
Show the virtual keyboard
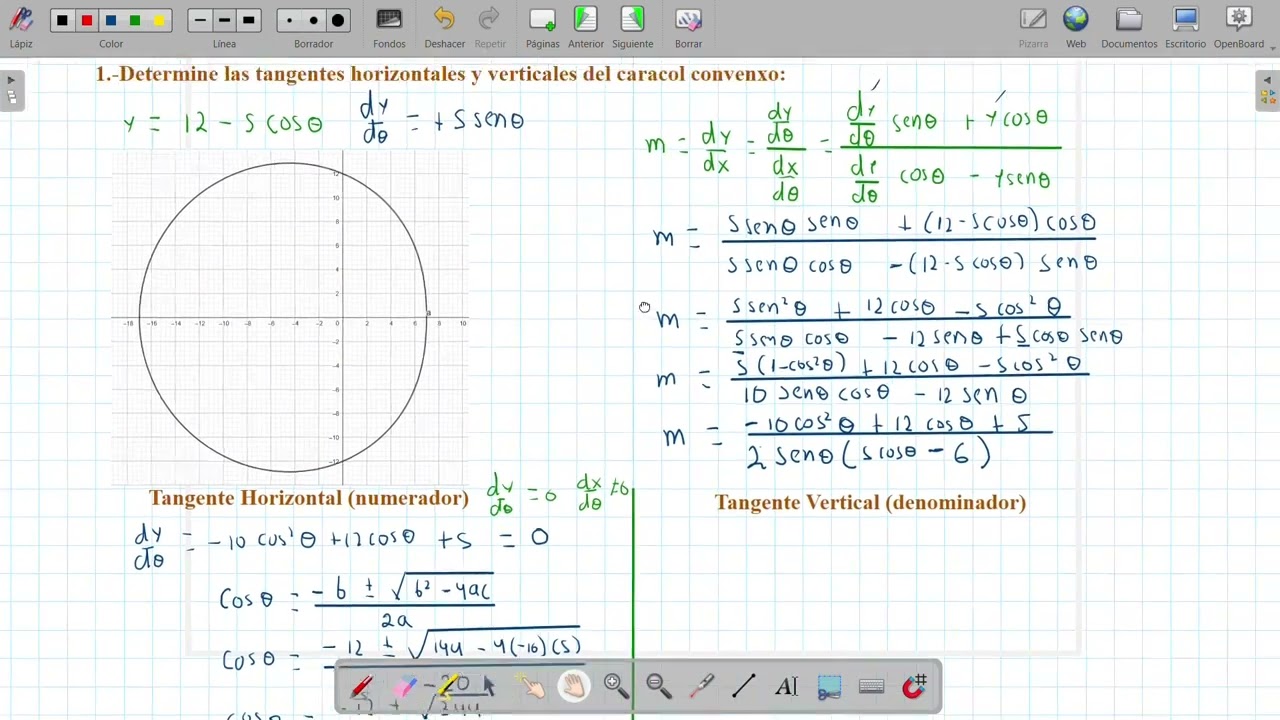click(x=872, y=686)
